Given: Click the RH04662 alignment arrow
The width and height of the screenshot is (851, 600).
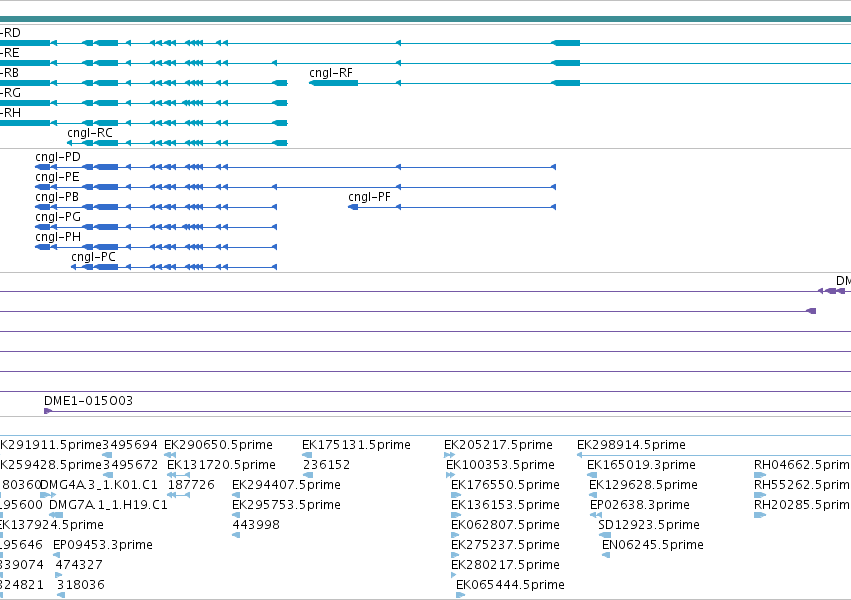Looking at the screenshot, I should tap(760, 475).
